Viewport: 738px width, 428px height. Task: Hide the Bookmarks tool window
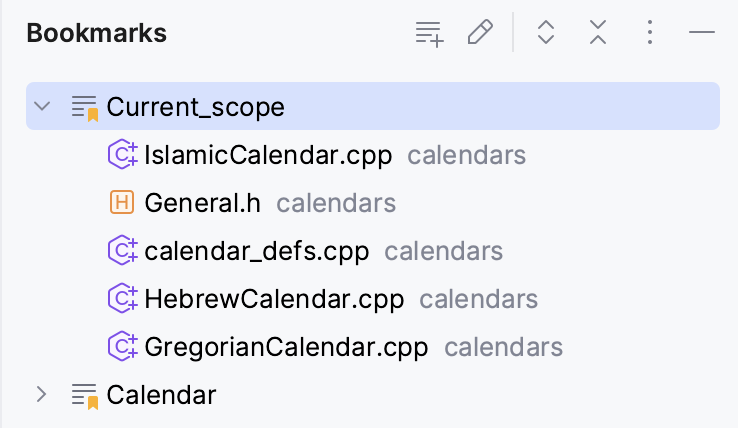click(702, 33)
